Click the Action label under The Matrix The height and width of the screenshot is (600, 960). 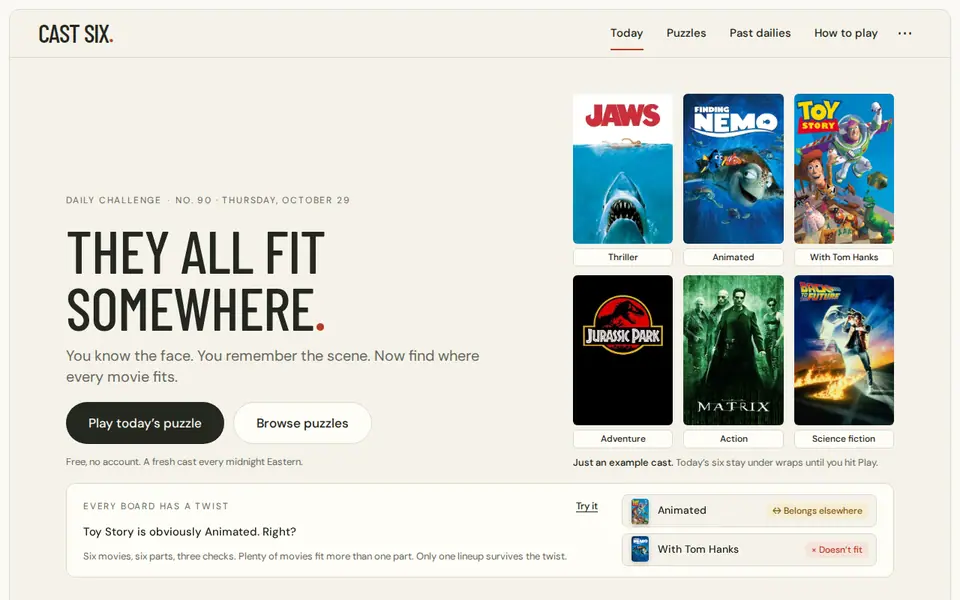pyautogui.click(x=733, y=438)
